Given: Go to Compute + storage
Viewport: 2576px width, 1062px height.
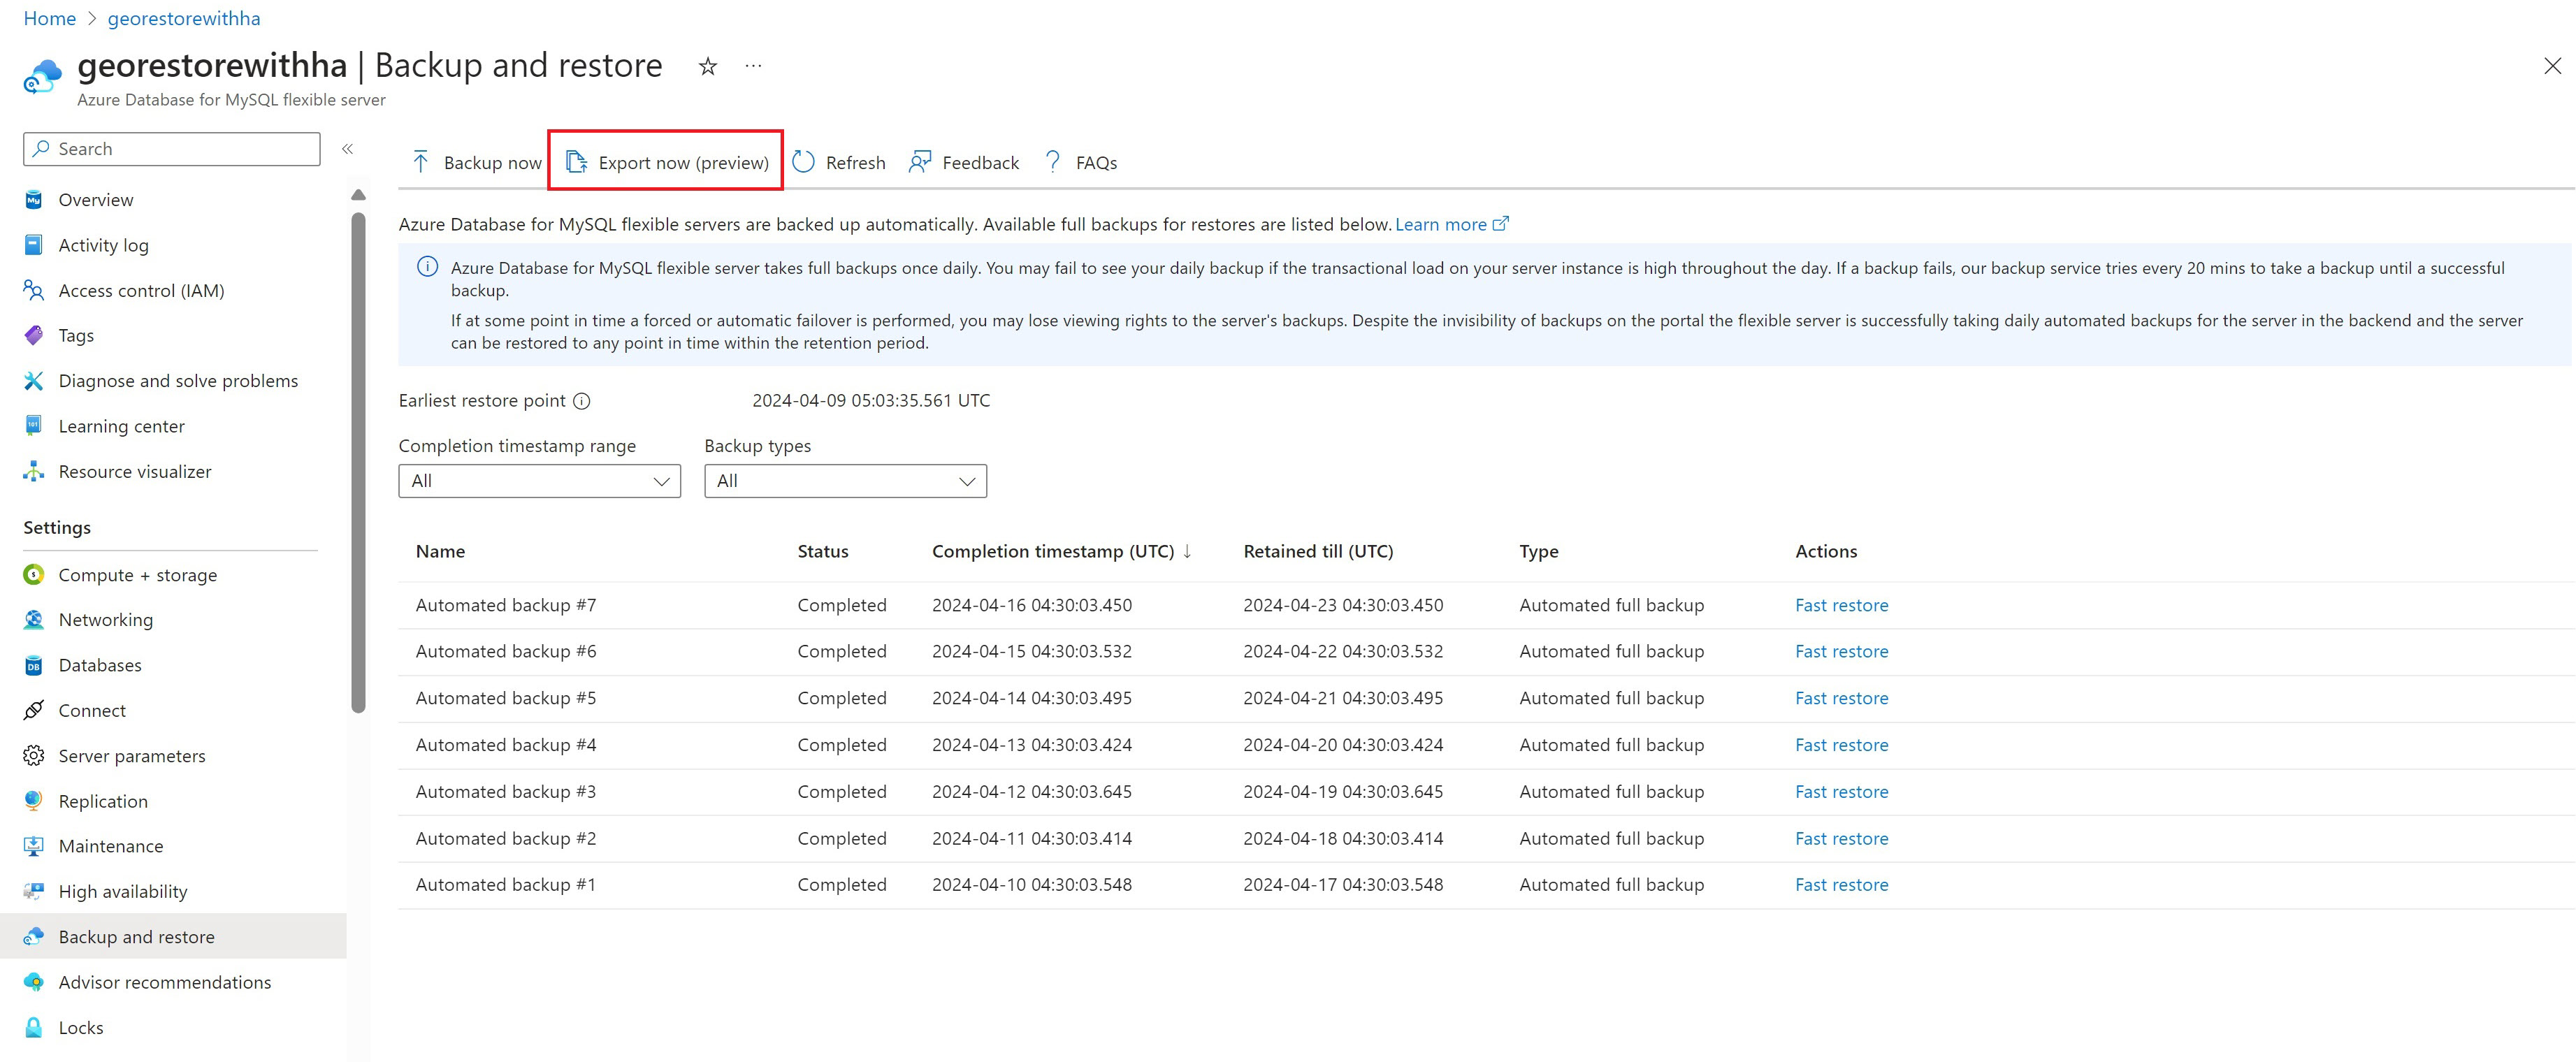Looking at the screenshot, I should (137, 575).
